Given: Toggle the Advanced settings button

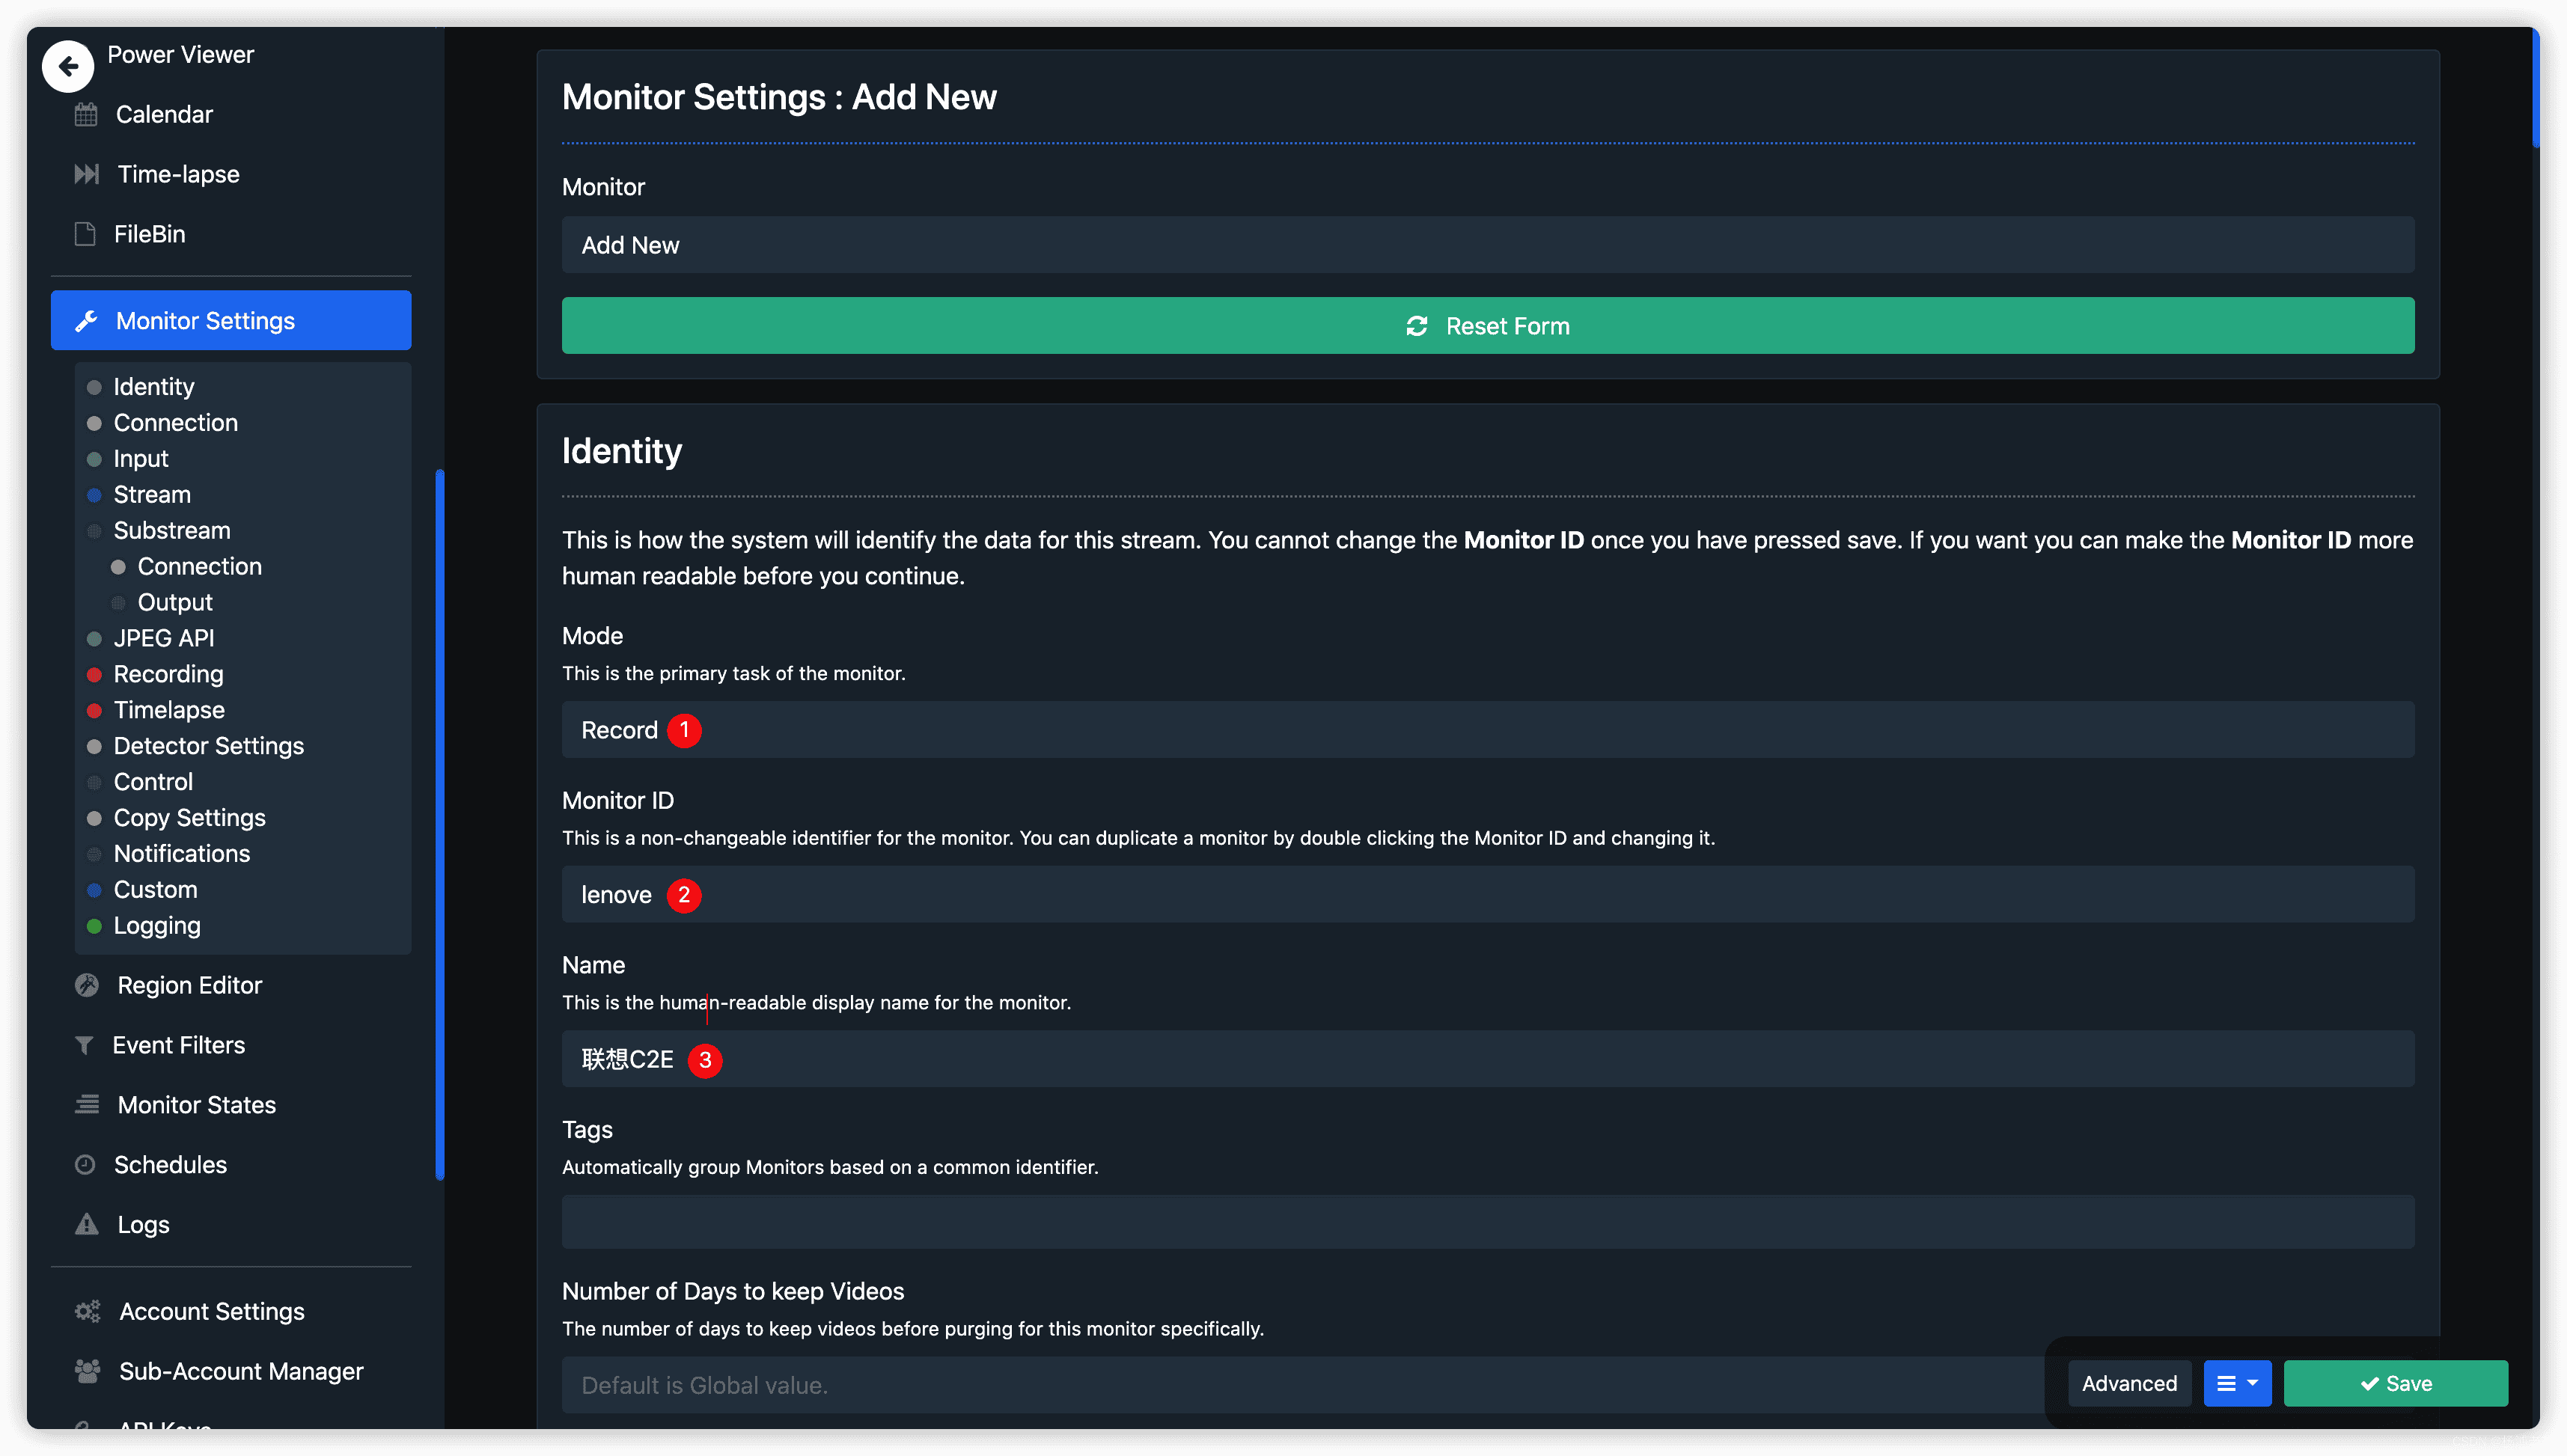Looking at the screenshot, I should click(2129, 1383).
